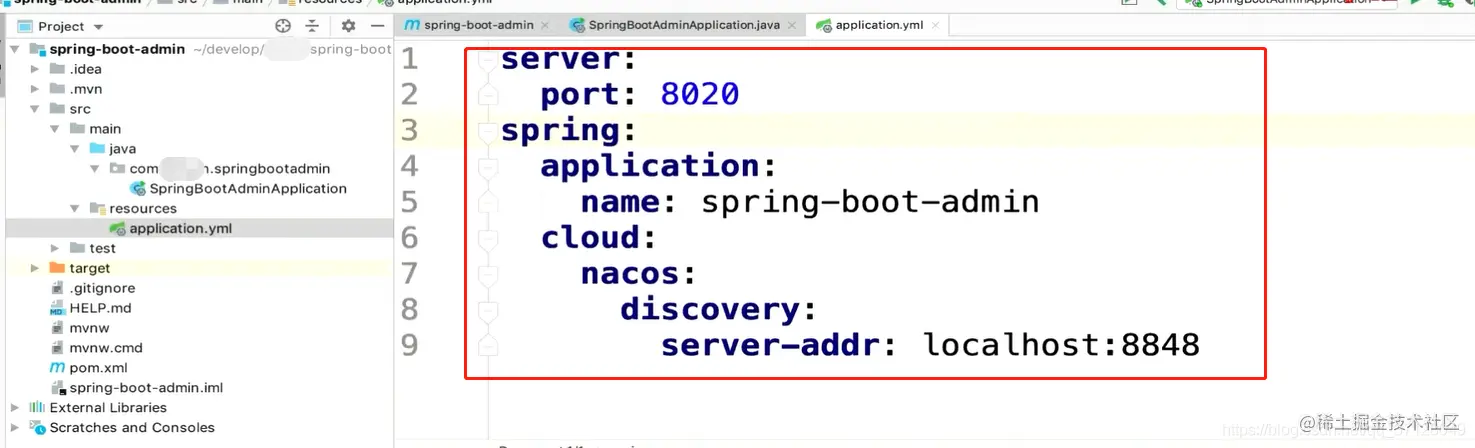
Task: Click the Scratches and Consoles label
Action: coord(132,428)
